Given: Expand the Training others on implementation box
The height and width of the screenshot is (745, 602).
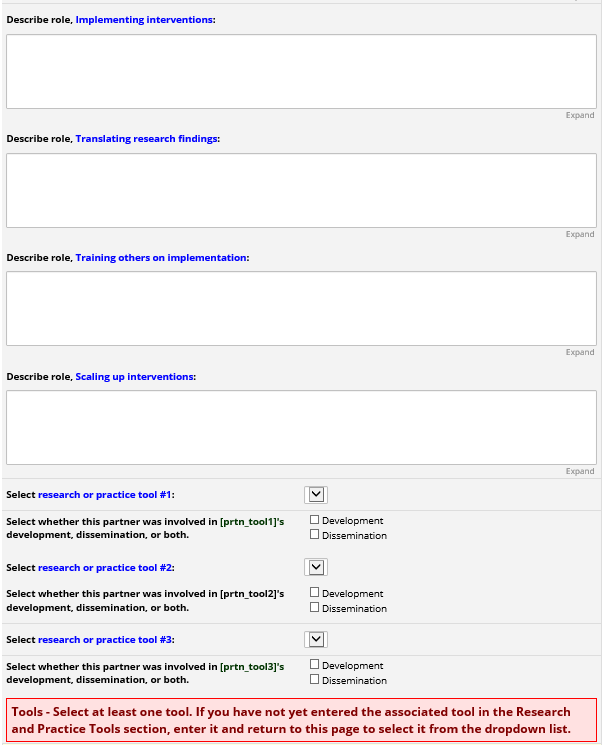Looking at the screenshot, I should point(579,352).
